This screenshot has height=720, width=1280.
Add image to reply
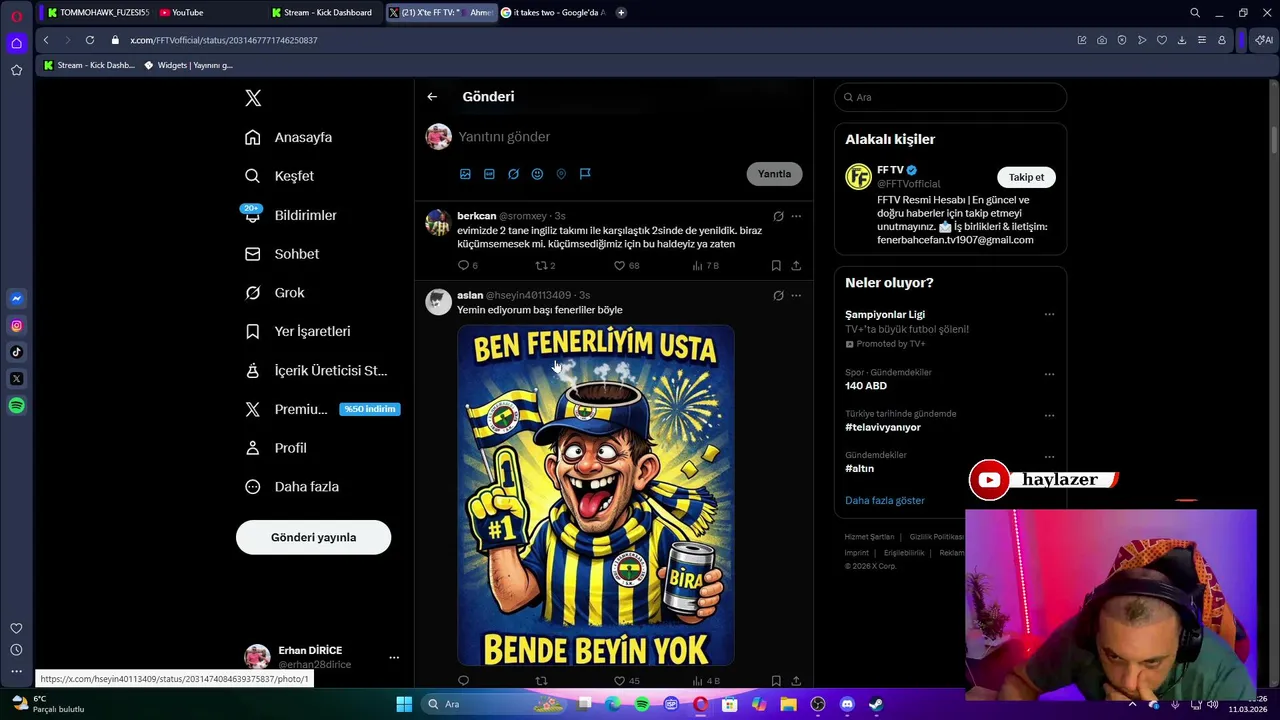[465, 174]
